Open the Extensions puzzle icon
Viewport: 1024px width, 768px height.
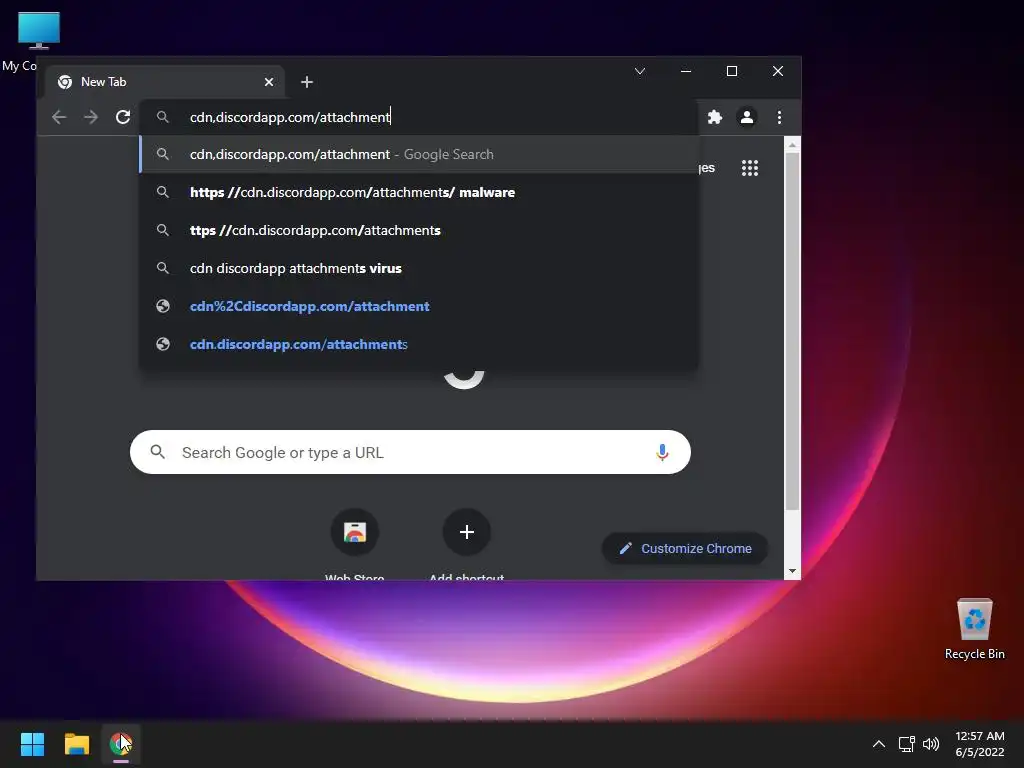tap(715, 117)
